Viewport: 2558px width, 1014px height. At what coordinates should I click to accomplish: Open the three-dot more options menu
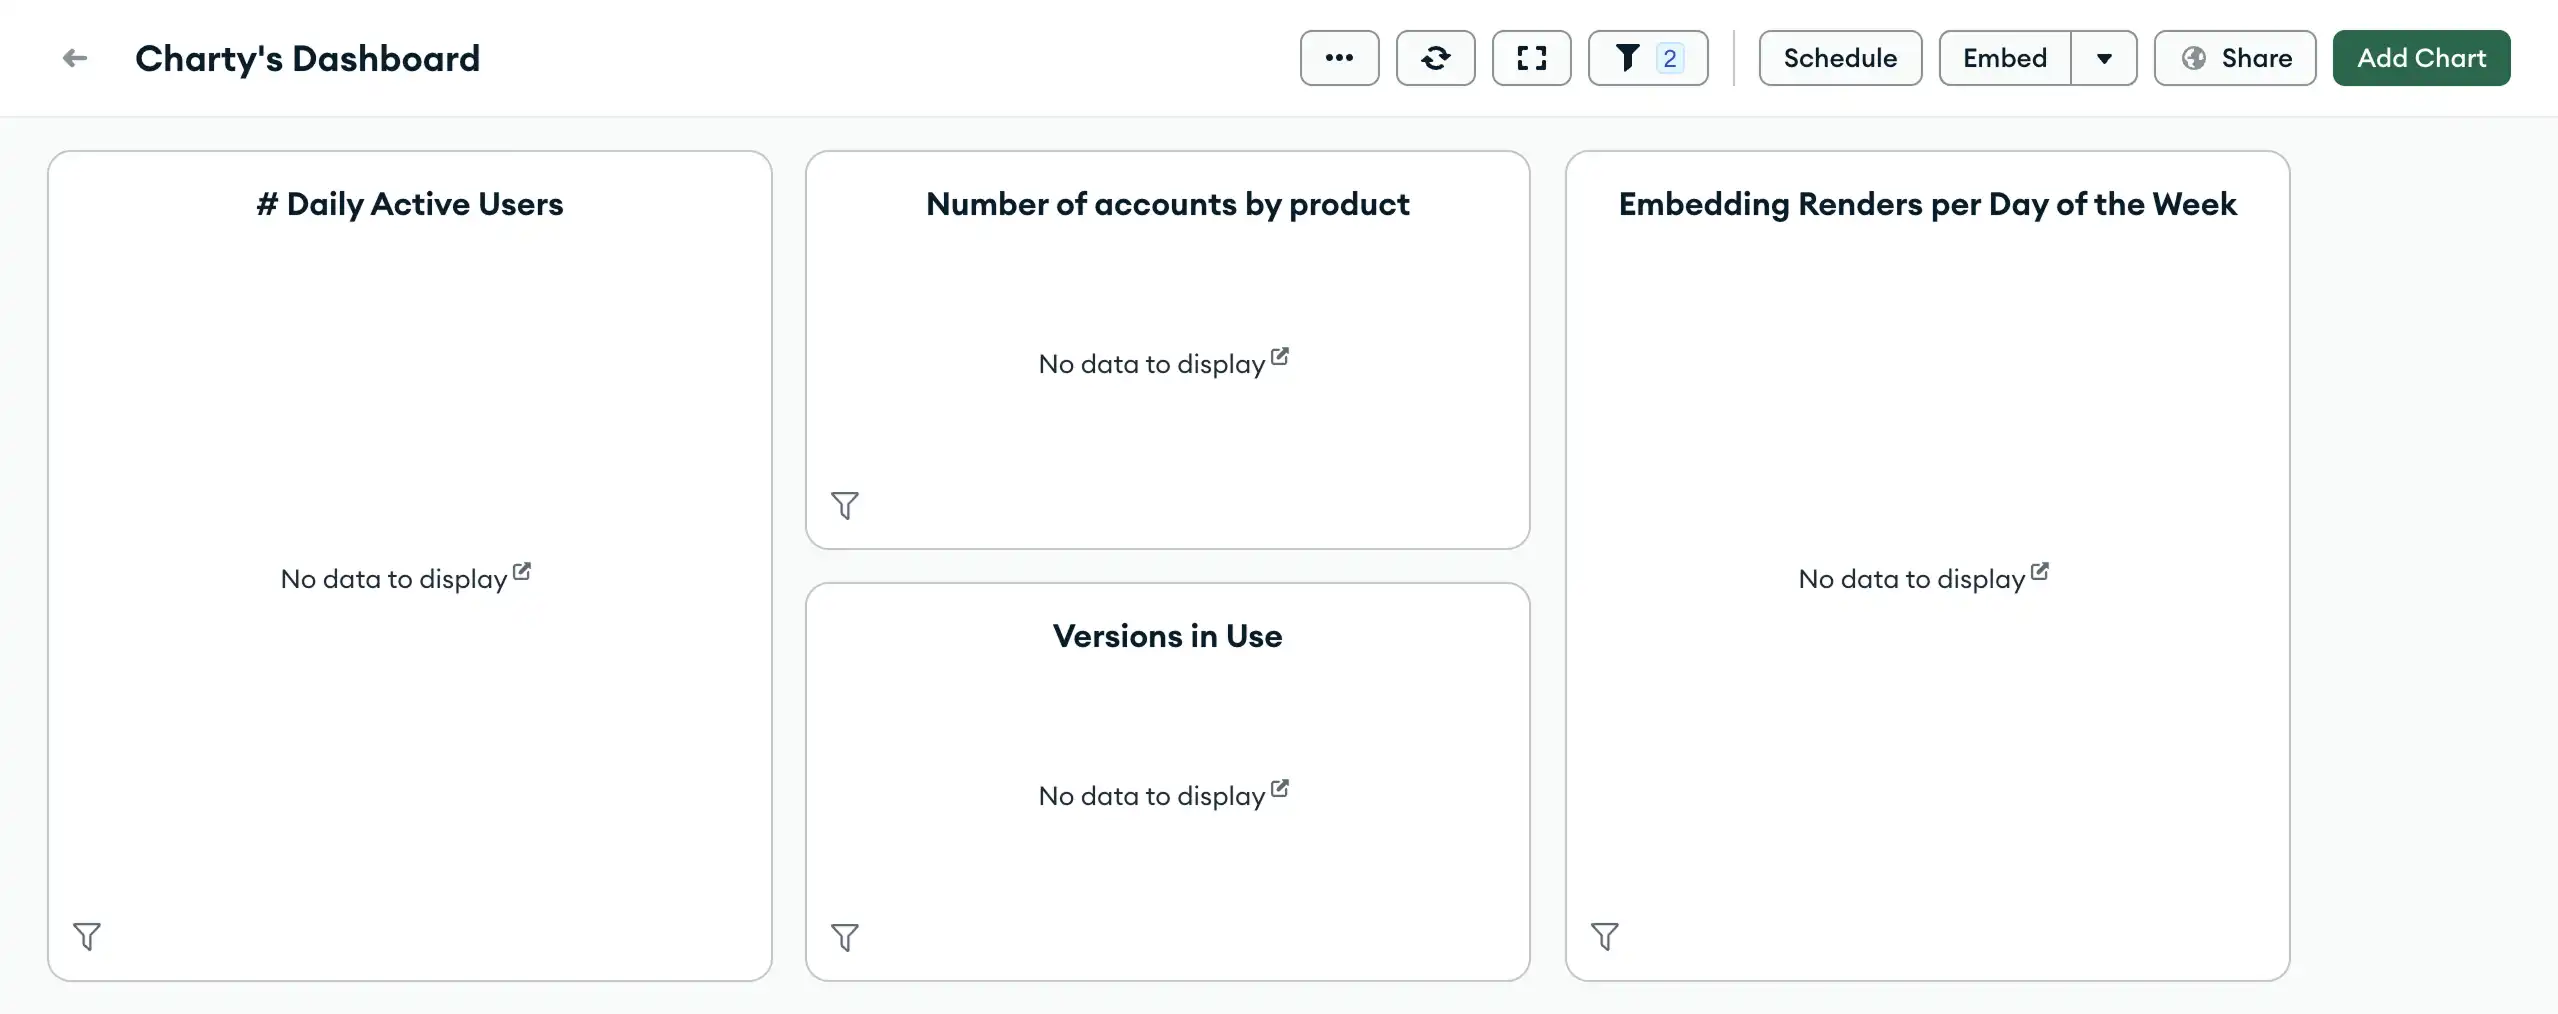click(x=1339, y=59)
